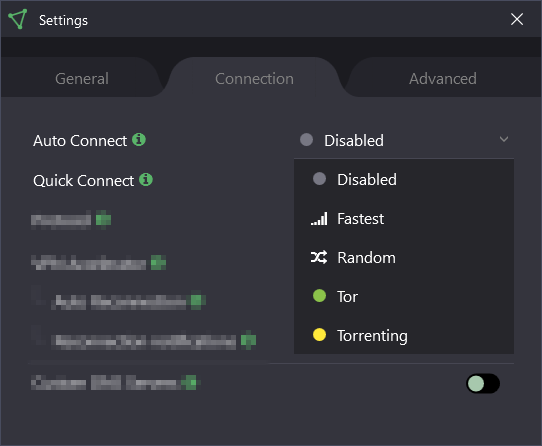Select the Connection tab
Image resolution: width=542 pixels, height=446 pixels.
[x=254, y=78]
